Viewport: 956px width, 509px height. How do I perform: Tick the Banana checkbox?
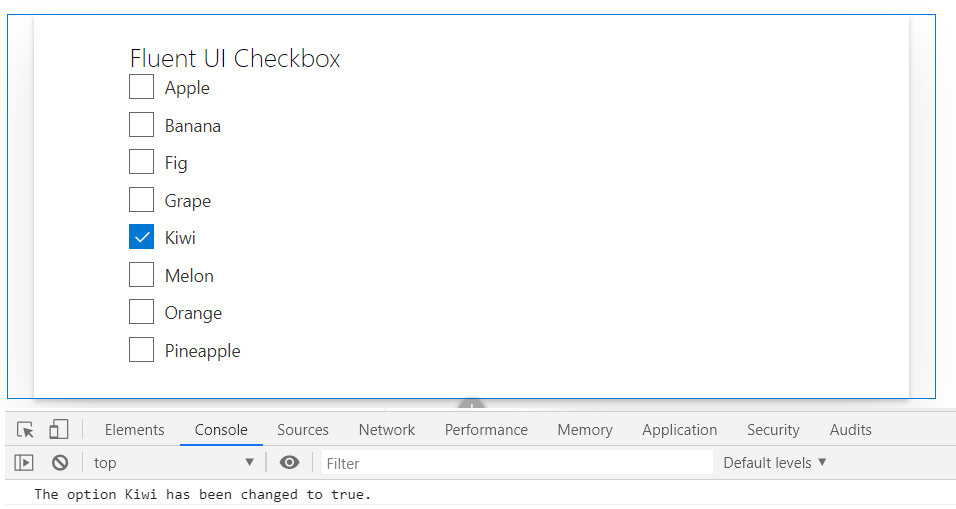tap(141, 125)
